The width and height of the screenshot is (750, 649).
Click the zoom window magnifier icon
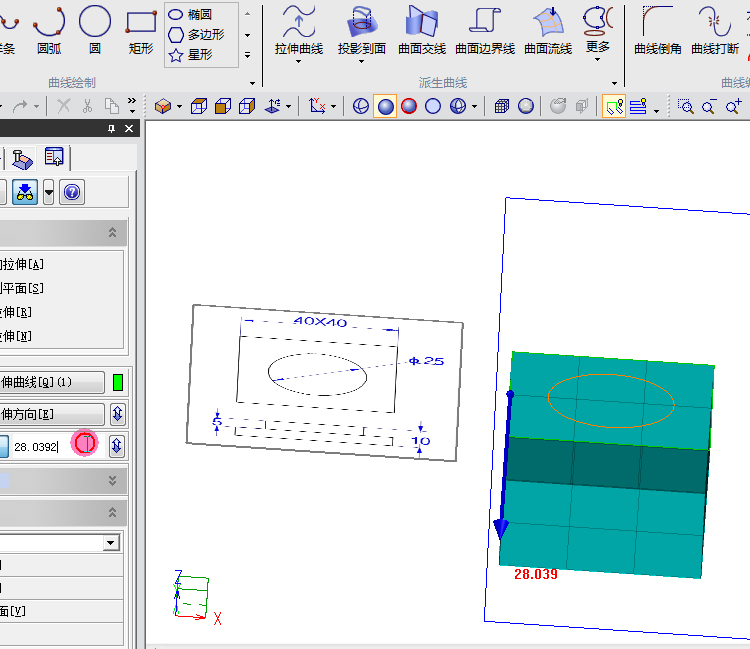685,106
